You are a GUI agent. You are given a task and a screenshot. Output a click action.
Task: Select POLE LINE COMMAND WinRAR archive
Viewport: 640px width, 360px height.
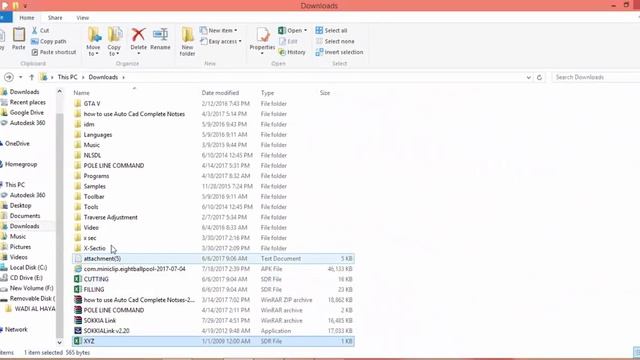[x=213, y=310]
